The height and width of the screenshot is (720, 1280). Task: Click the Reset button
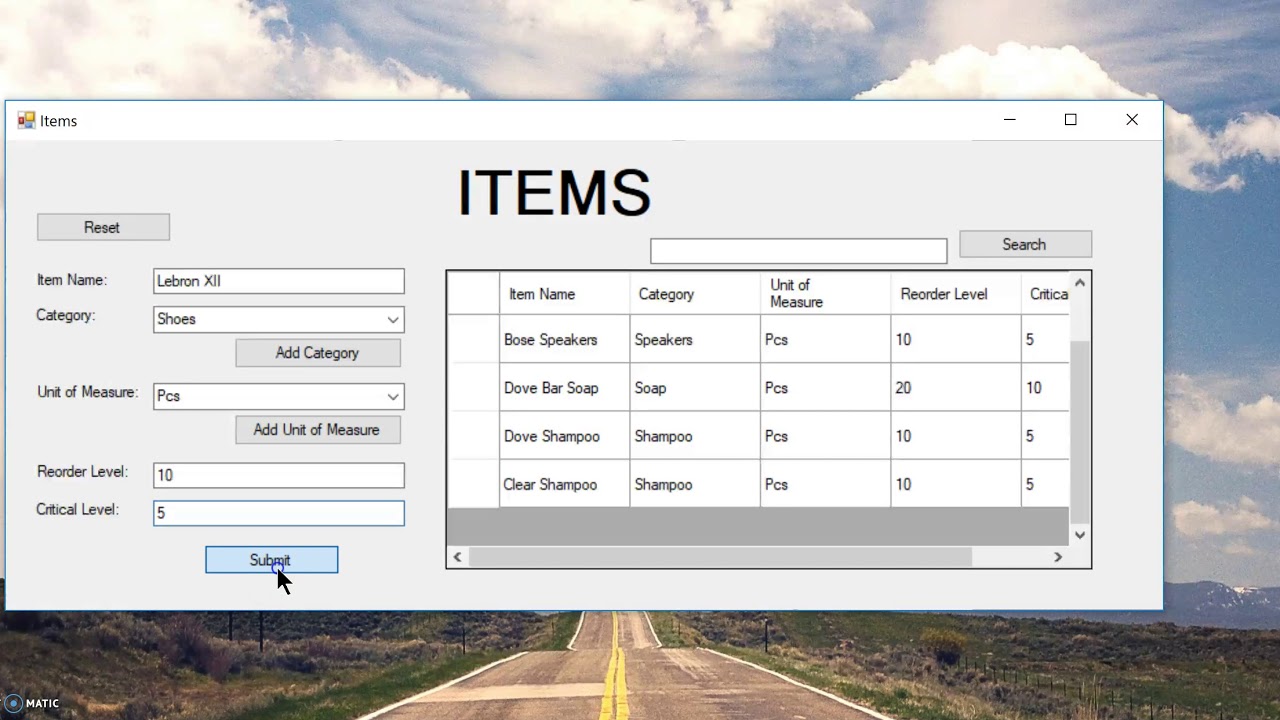[103, 227]
